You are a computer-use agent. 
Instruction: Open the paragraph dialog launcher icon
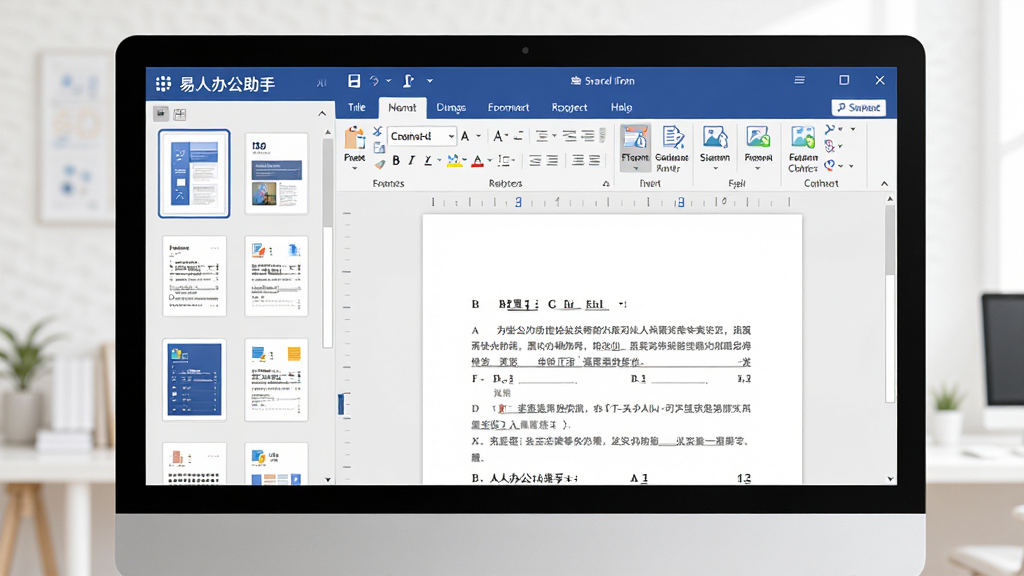(606, 184)
